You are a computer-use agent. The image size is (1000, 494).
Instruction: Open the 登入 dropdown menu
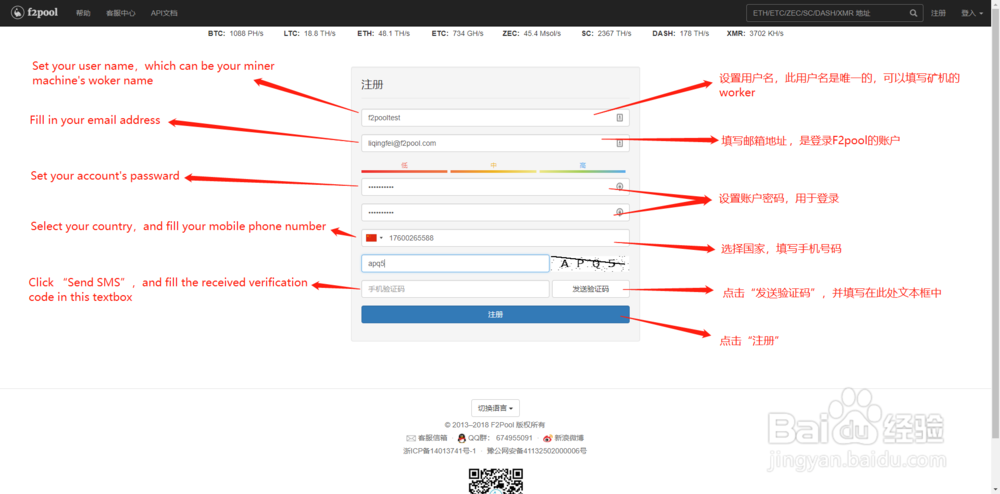[x=971, y=13]
